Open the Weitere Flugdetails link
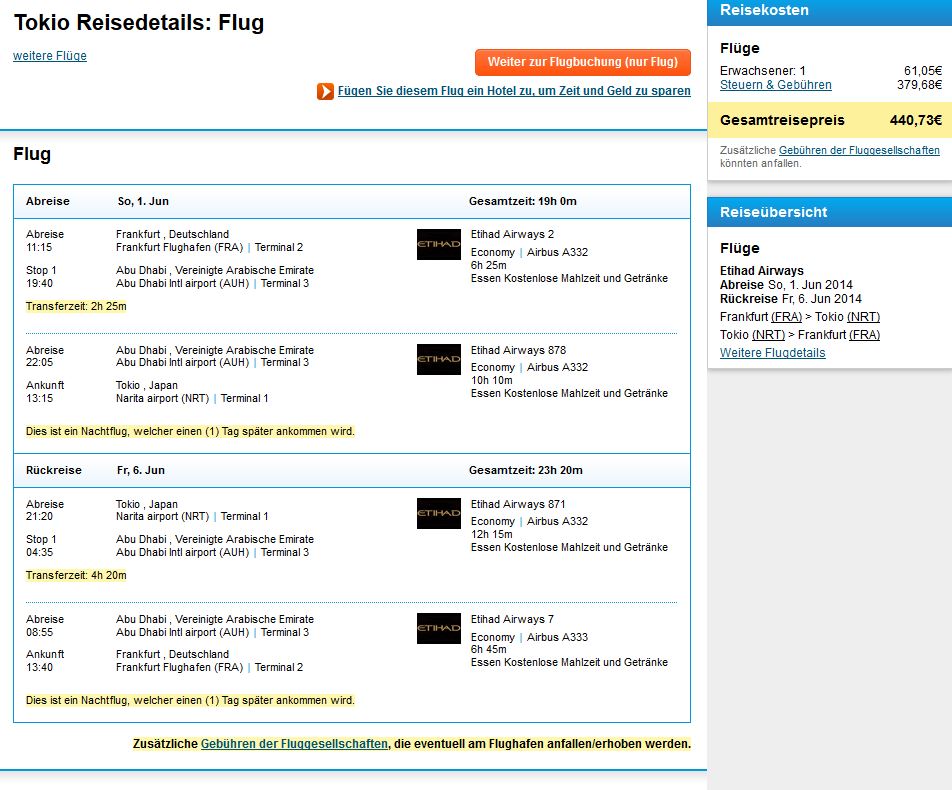The height and width of the screenshot is (790, 952). [x=772, y=353]
